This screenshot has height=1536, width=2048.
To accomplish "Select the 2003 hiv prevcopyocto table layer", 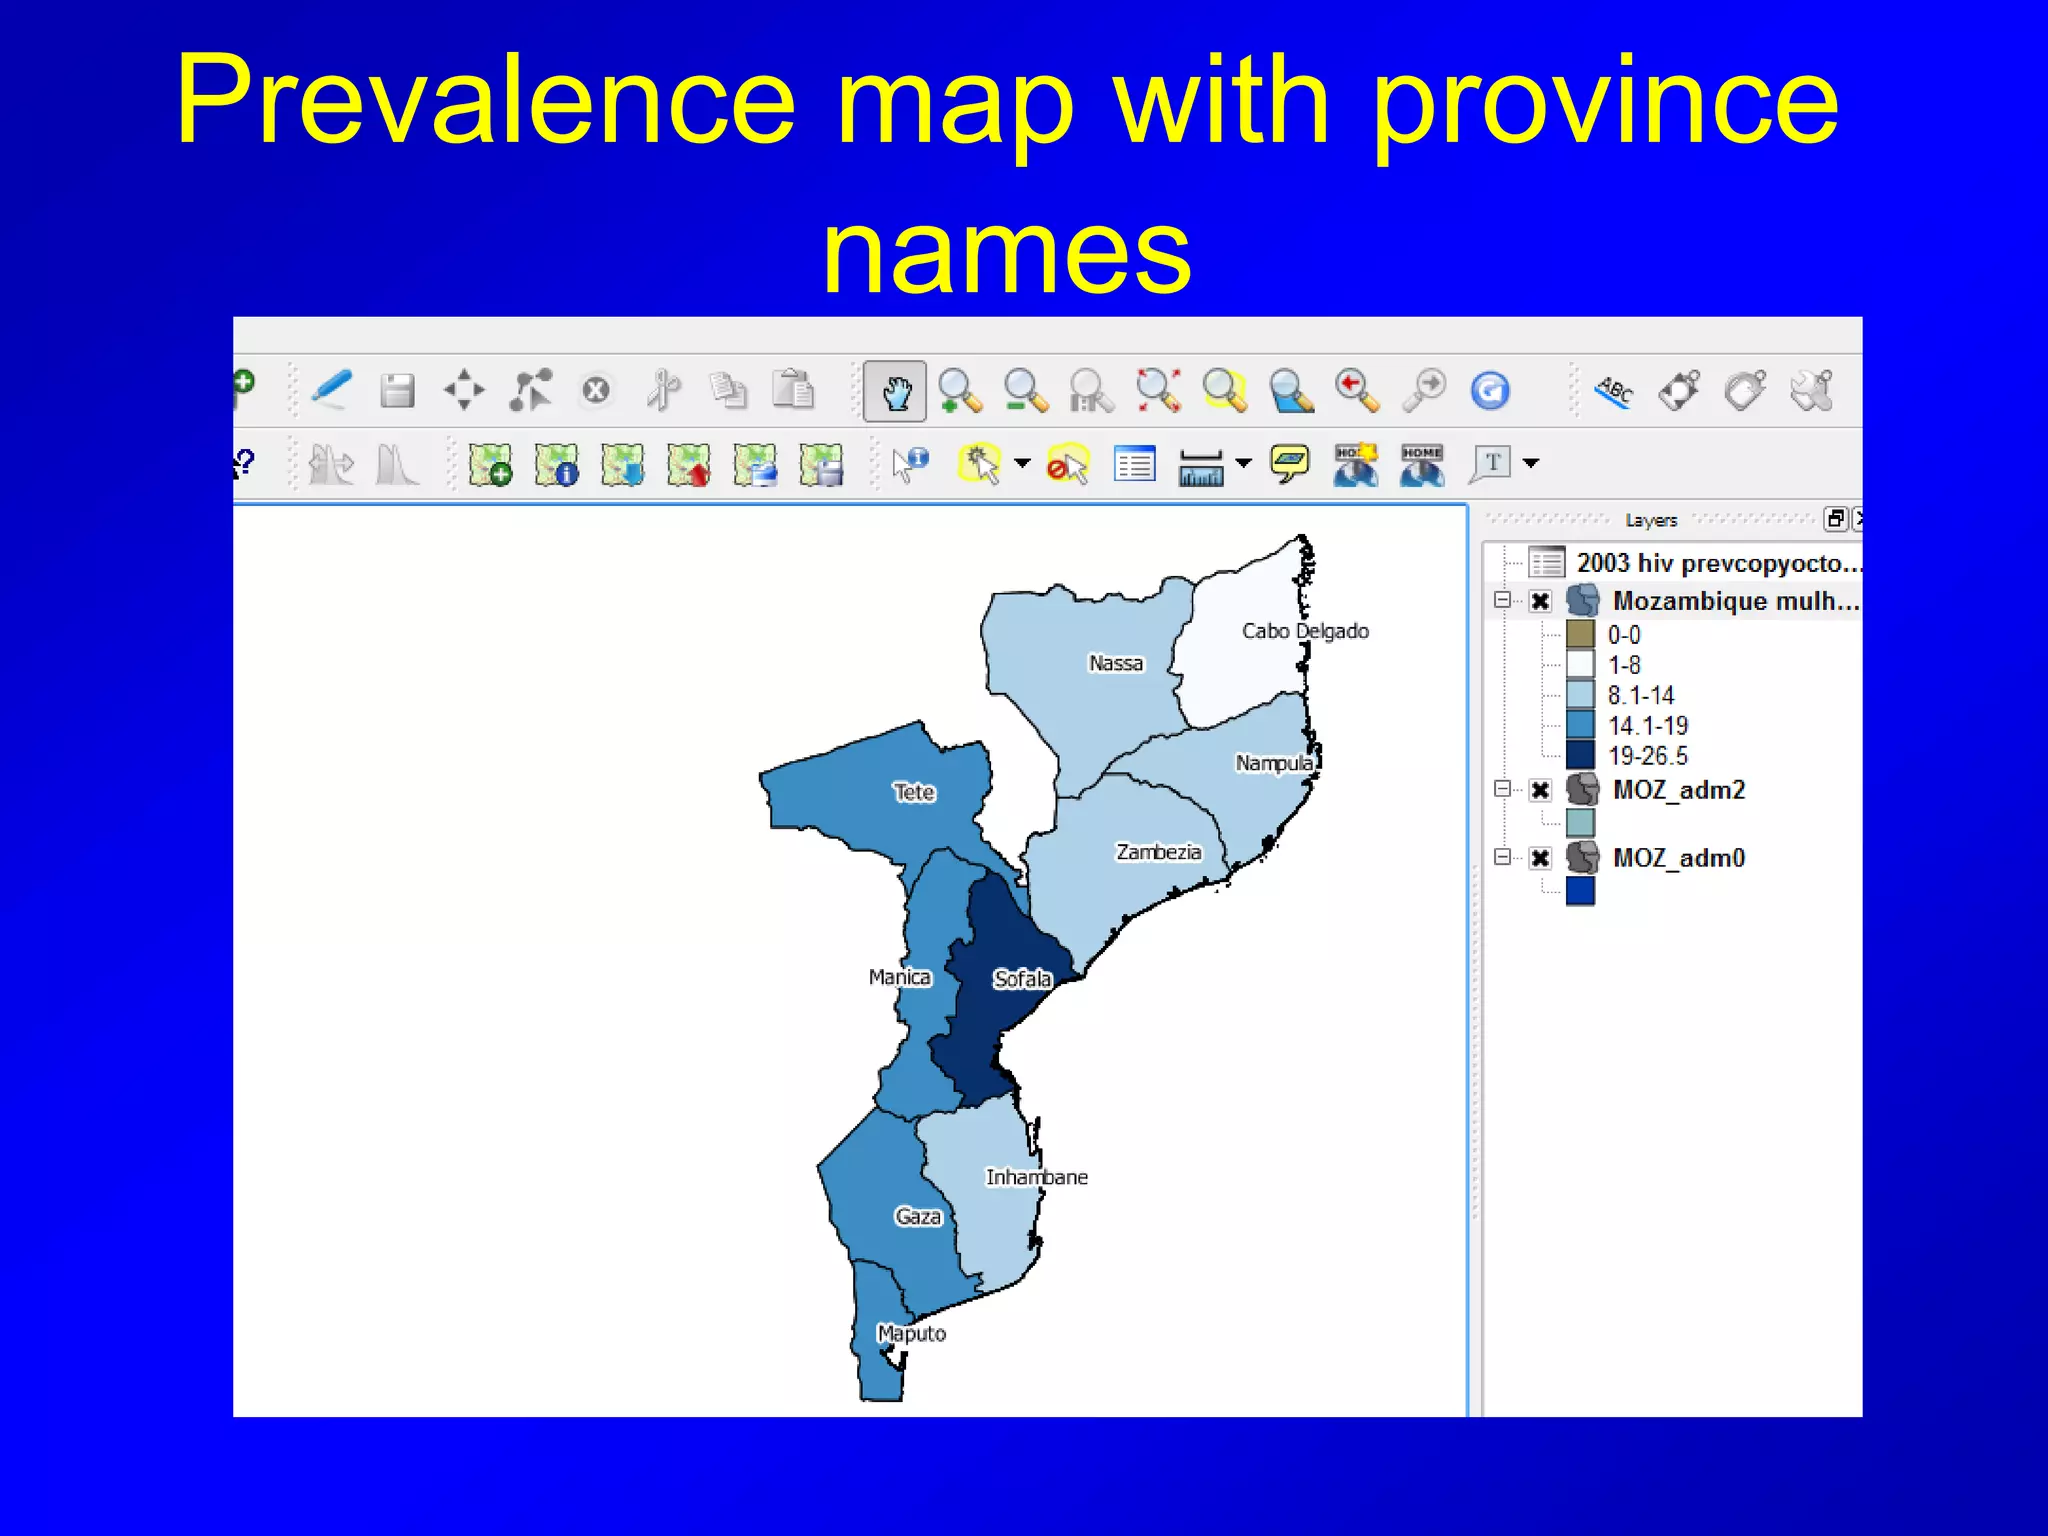I will point(1717,563).
